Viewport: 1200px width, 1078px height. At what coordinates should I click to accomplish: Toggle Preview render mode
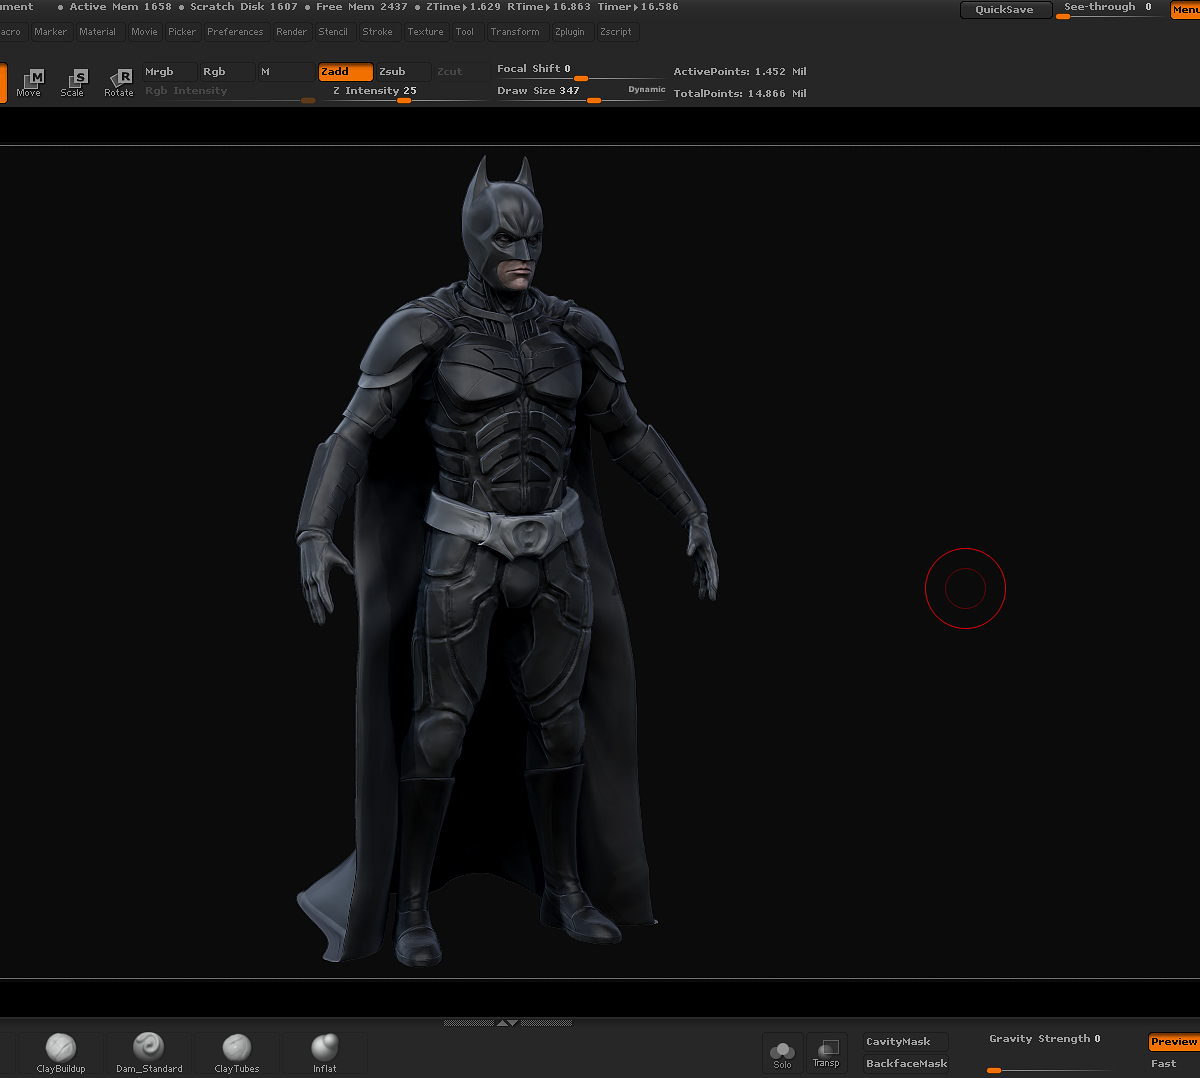pyautogui.click(x=1174, y=1042)
